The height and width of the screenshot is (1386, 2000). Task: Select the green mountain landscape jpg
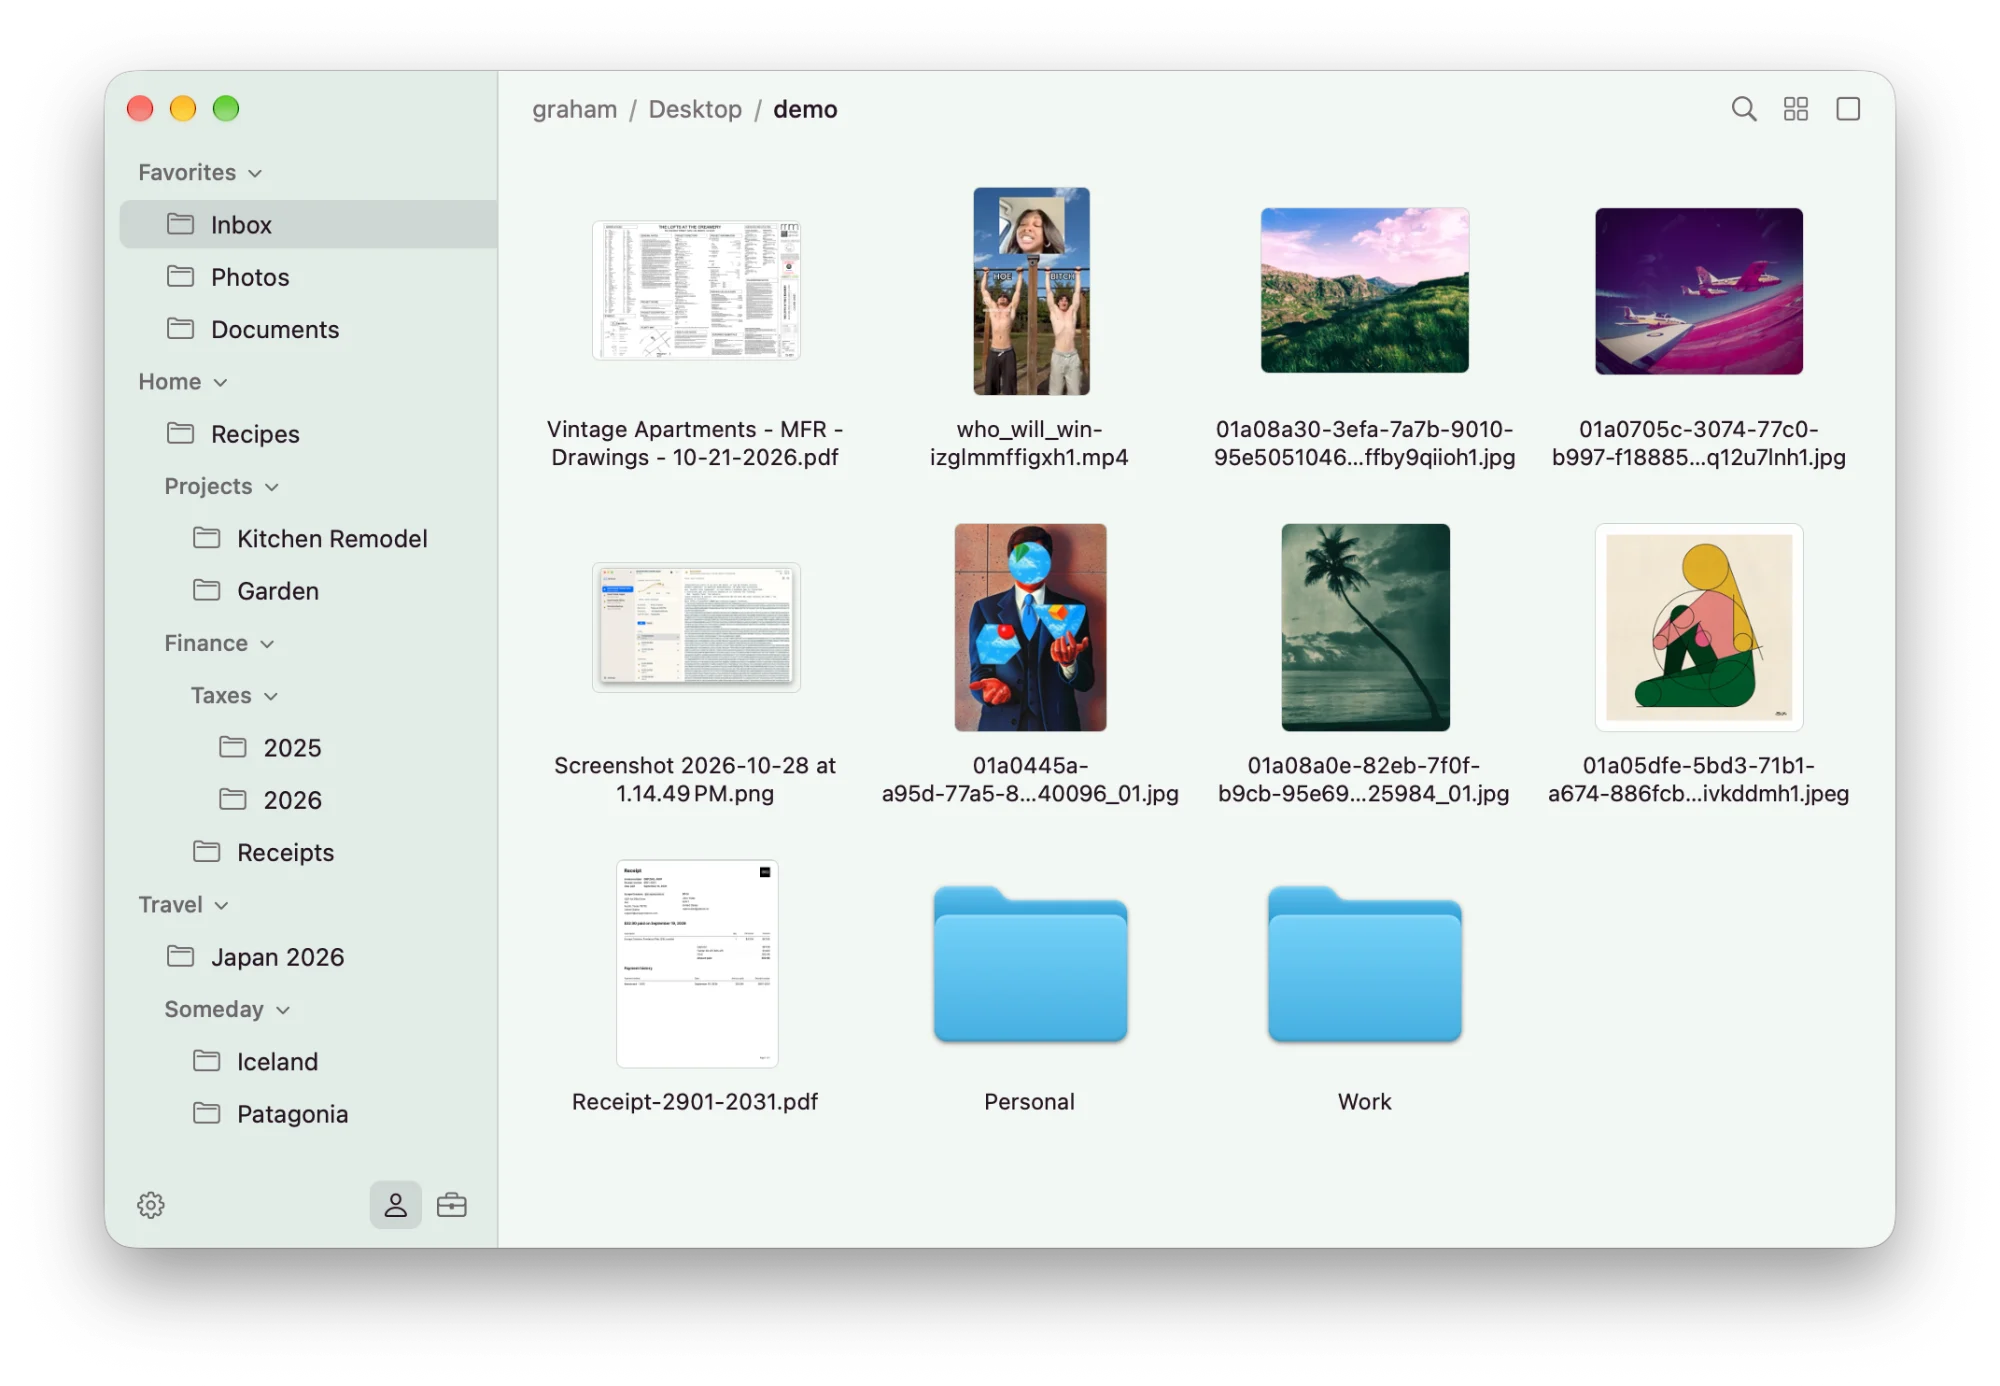pos(1364,290)
